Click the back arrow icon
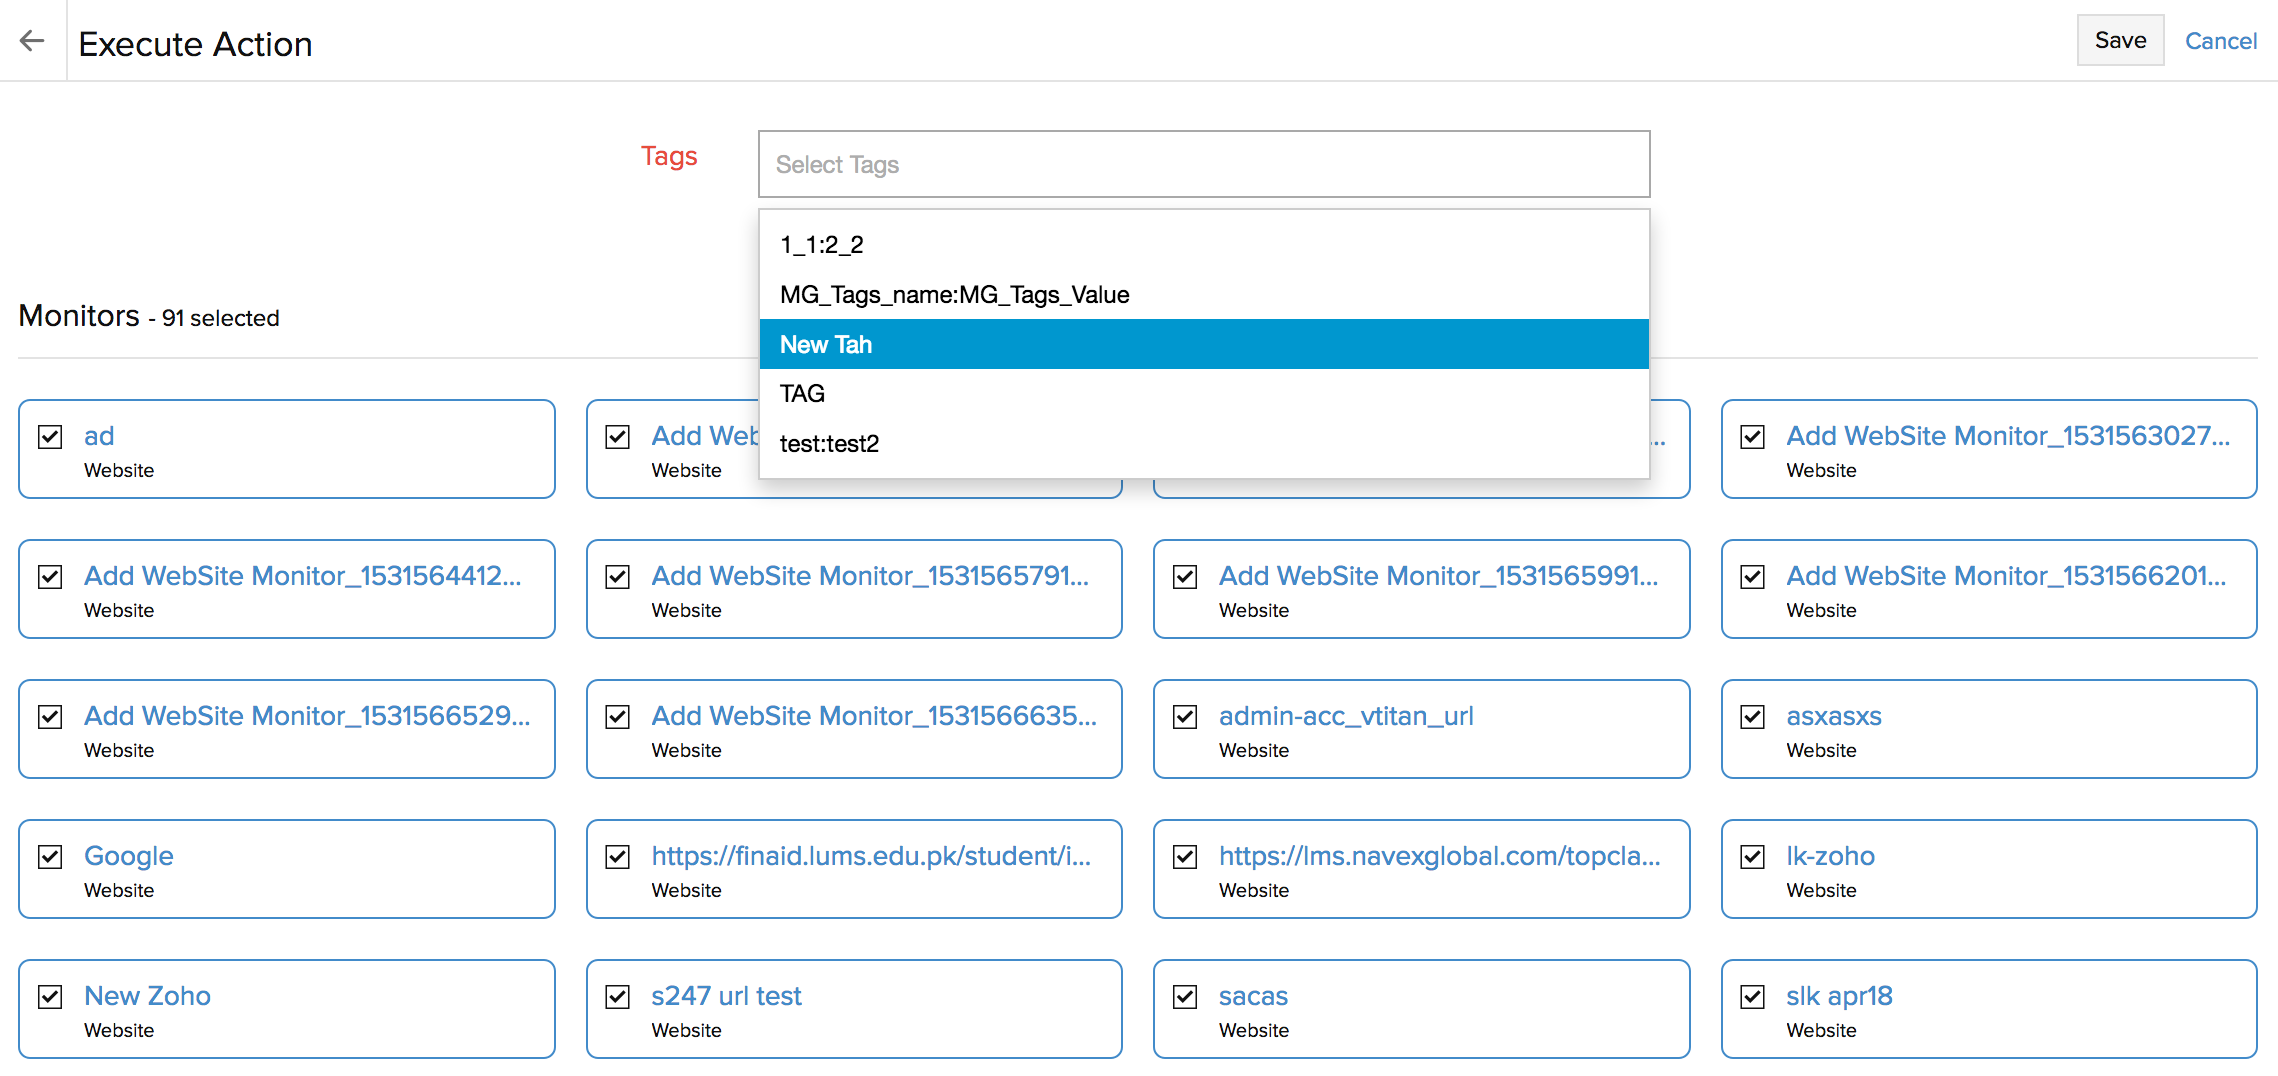 [32, 40]
